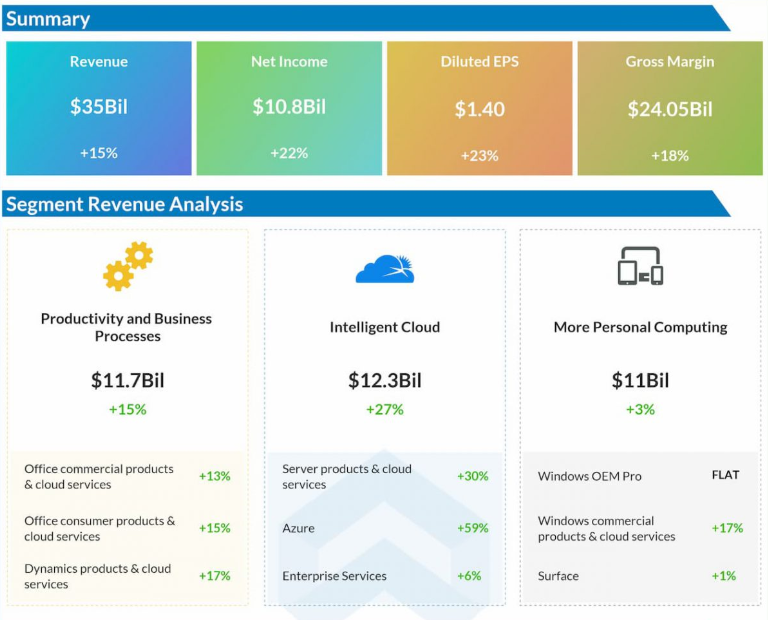
Task: Click the "Intelligent Cloud" title
Action: [x=384, y=327]
